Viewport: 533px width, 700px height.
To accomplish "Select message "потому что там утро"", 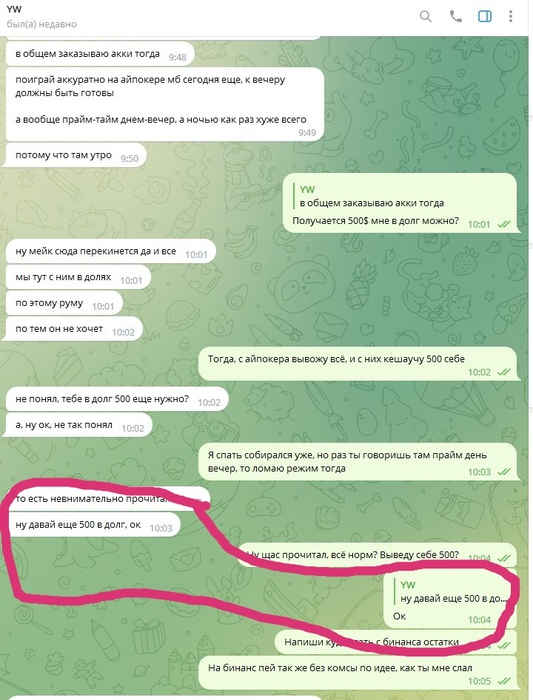I will click(76, 156).
